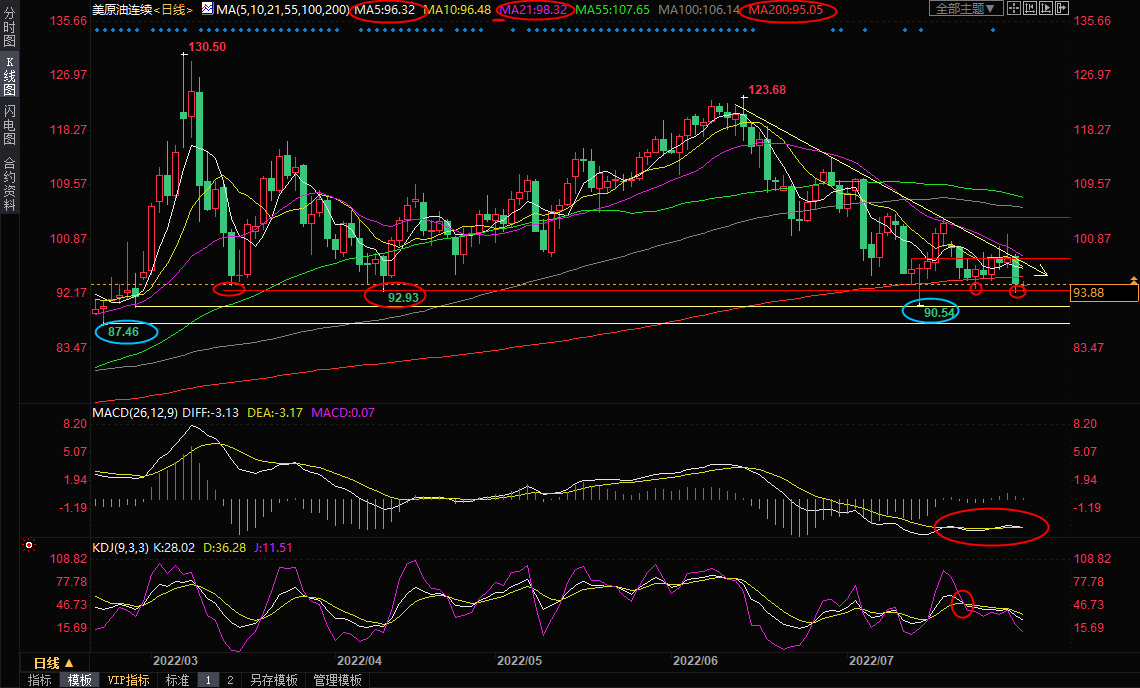The width and height of the screenshot is (1140, 688).
Task: Toggle template number 1
Action: (x=208, y=680)
